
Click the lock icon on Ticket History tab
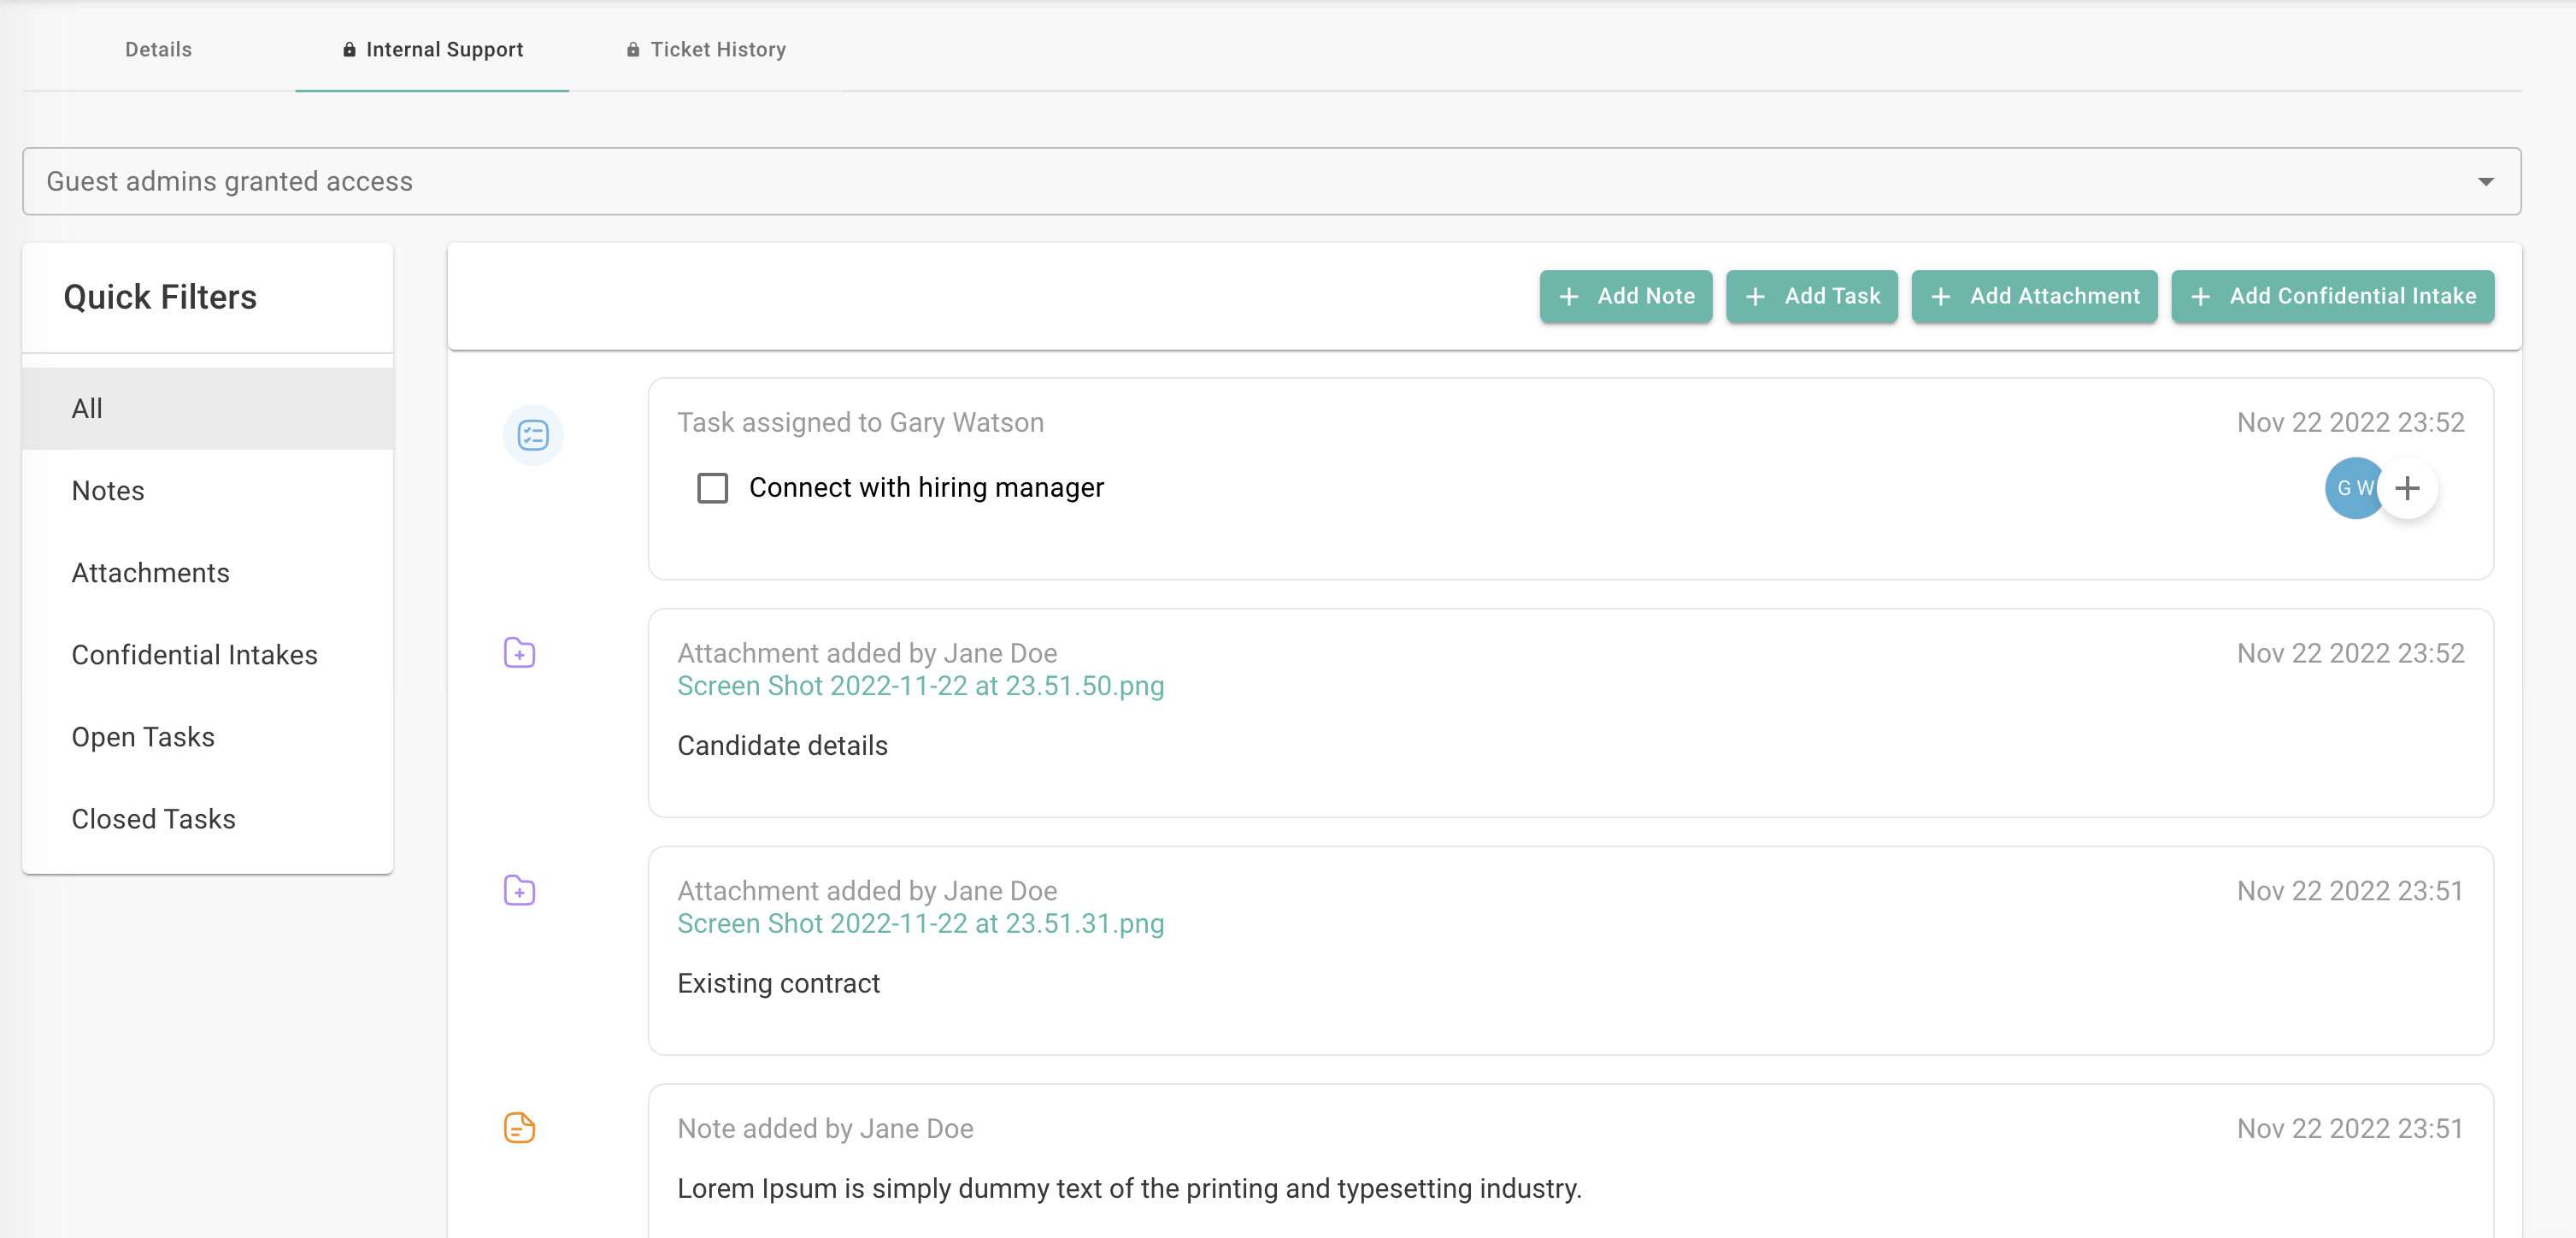(633, 50)
